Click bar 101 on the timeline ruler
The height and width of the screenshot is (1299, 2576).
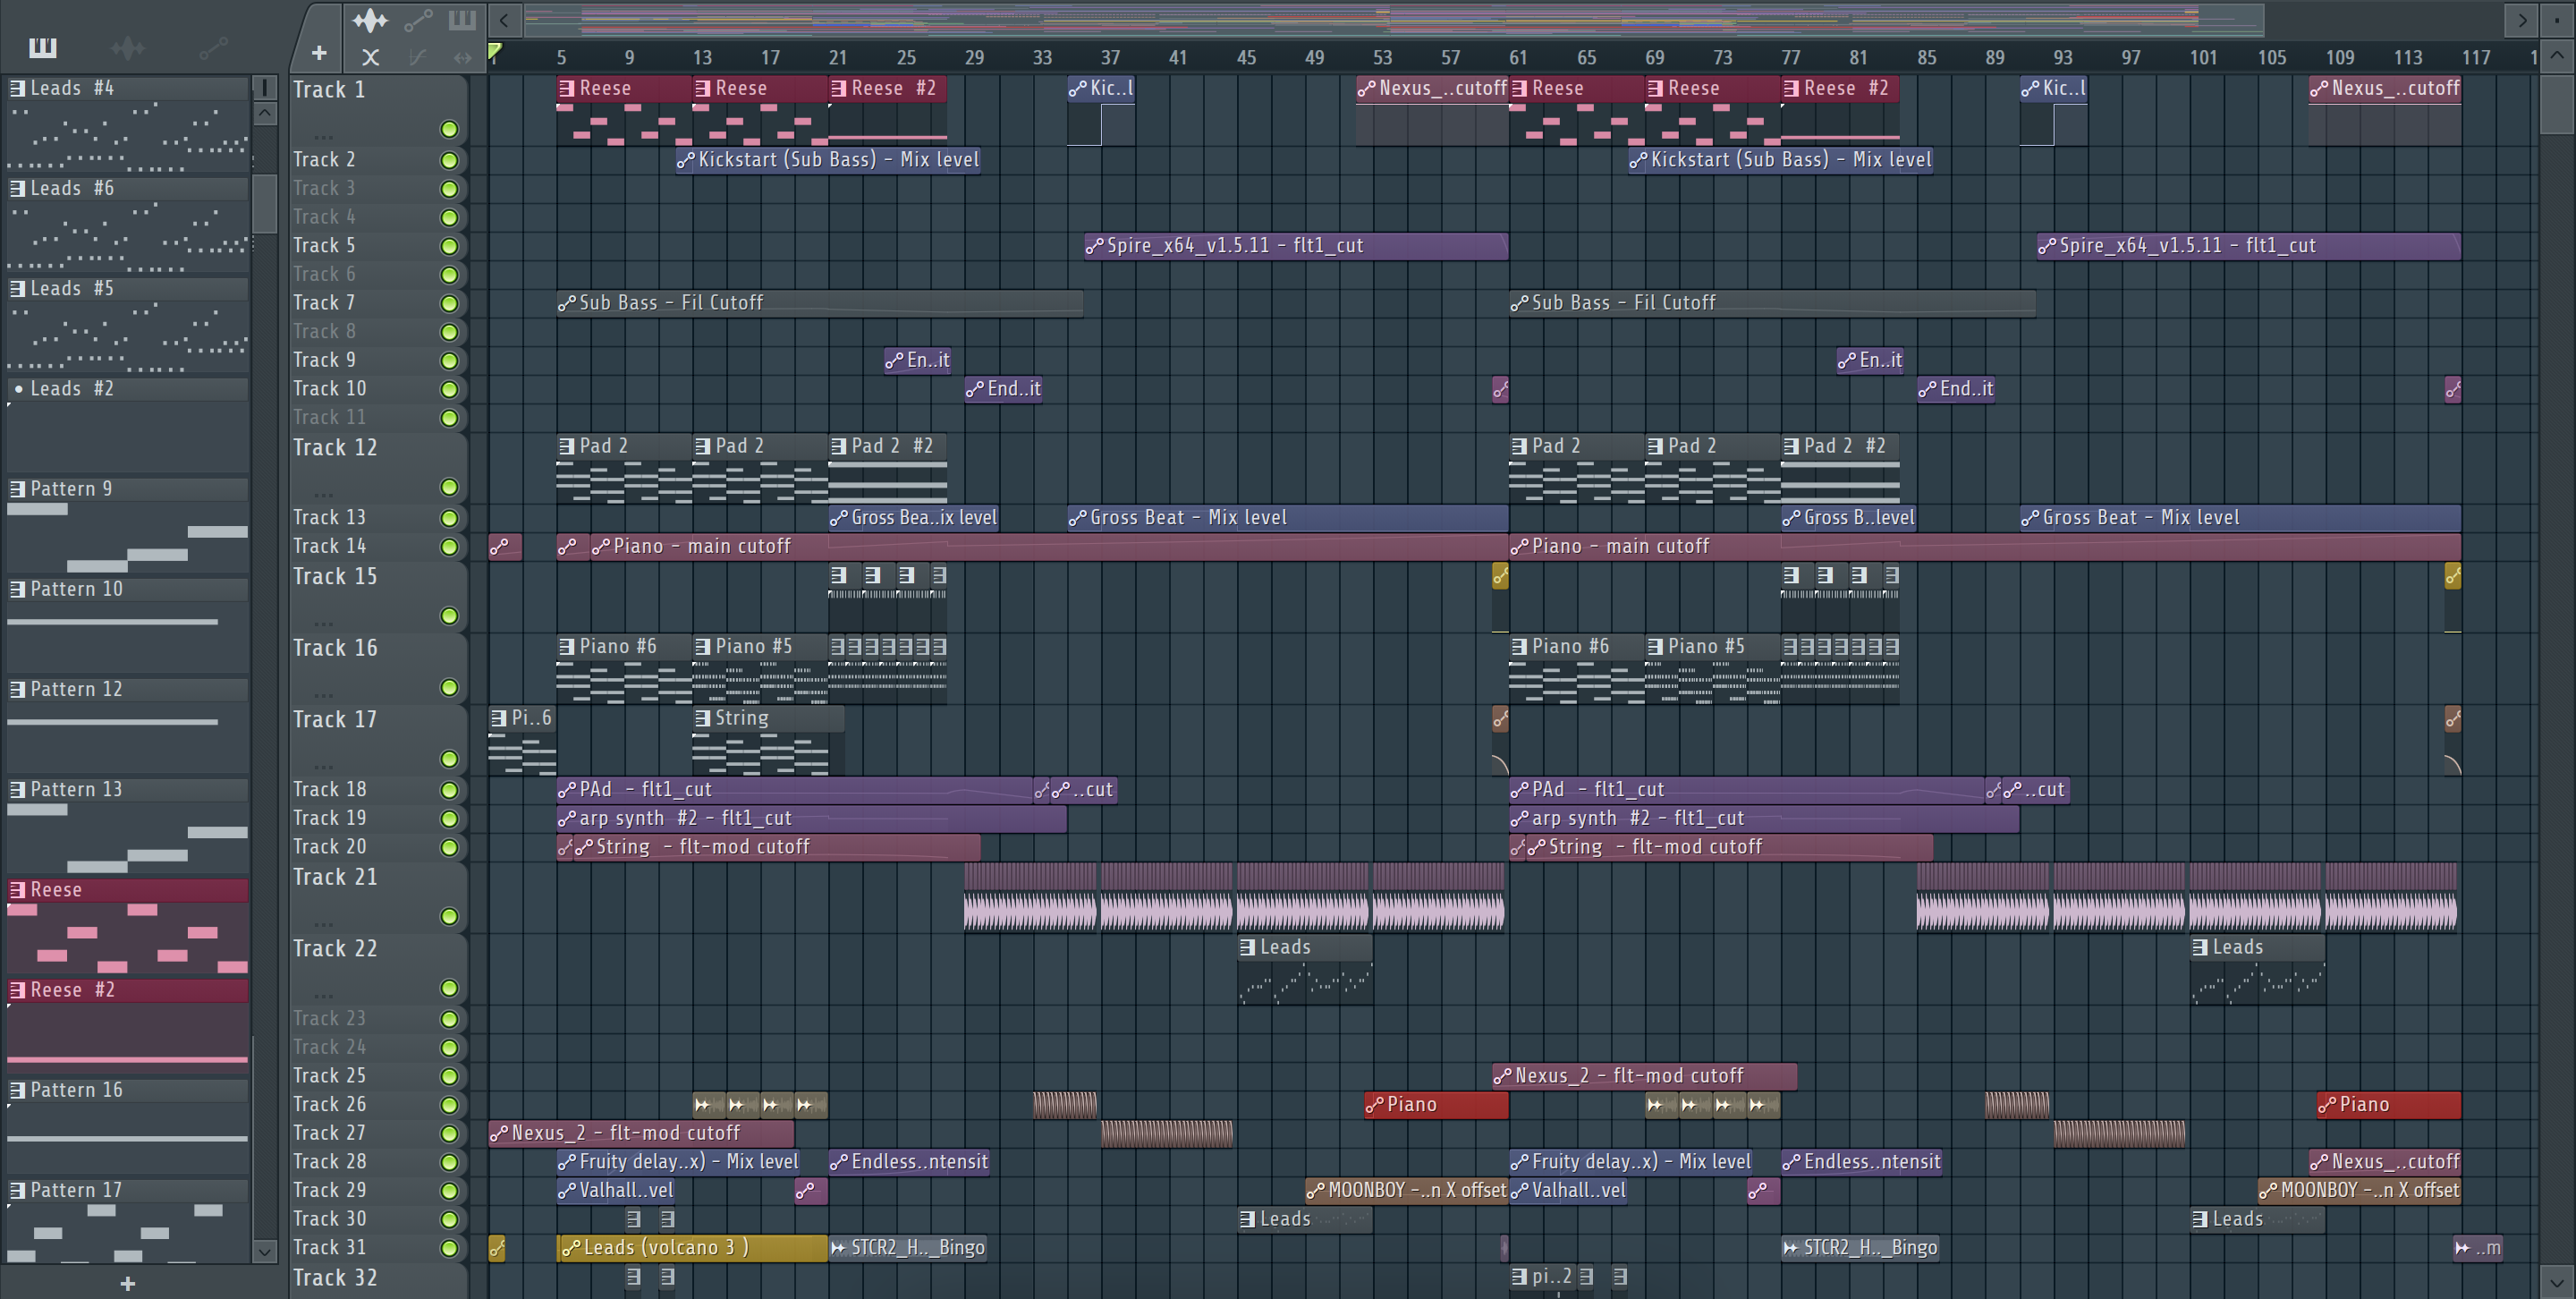[x=2203, y=58]
